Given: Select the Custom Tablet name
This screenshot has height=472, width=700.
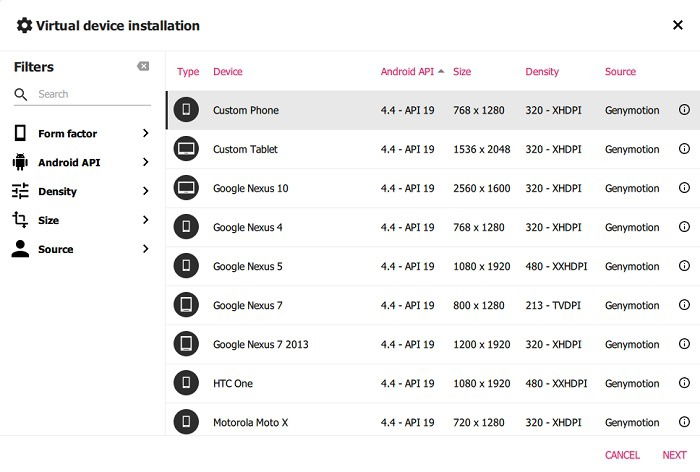Looking at the screenshot, I should (x=245, y=149).
